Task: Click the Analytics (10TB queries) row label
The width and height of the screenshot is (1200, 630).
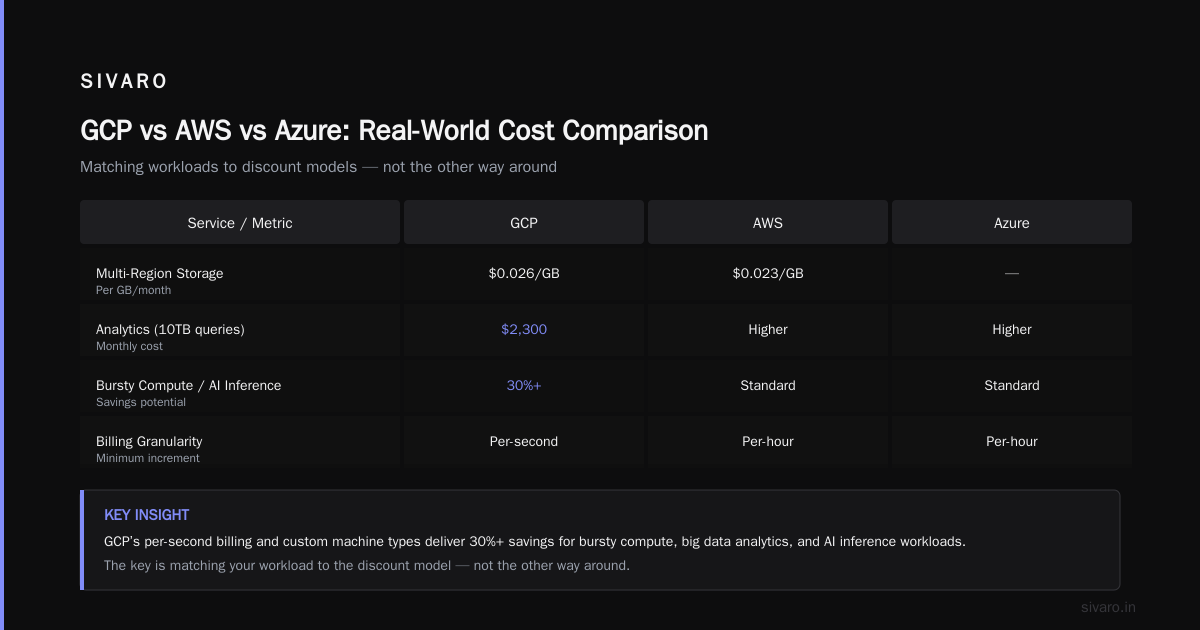Action: click(x=170, y=329)
